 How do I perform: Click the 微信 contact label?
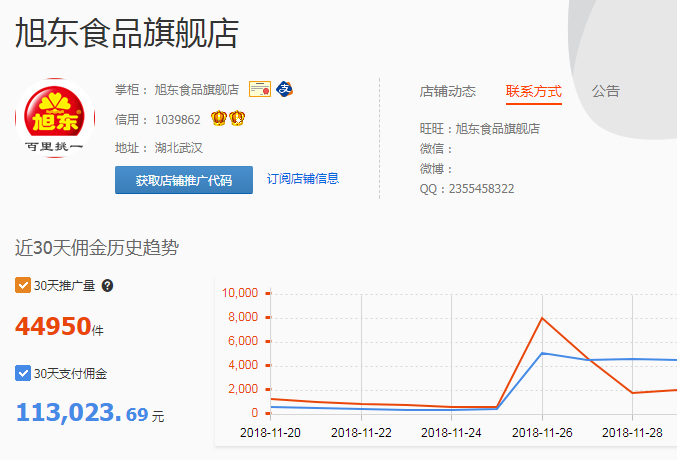click(435, 149)
